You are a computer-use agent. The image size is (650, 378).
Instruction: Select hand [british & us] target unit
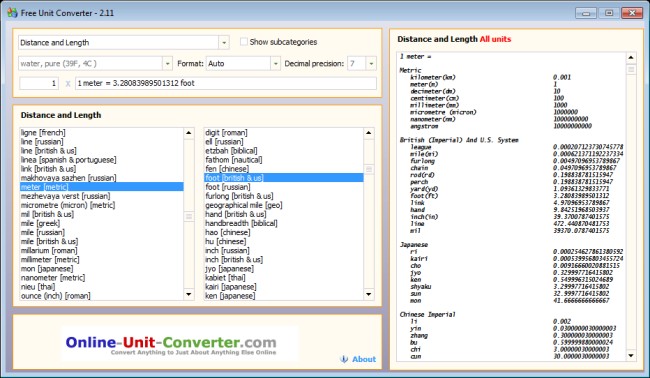[x=284, y=214]
